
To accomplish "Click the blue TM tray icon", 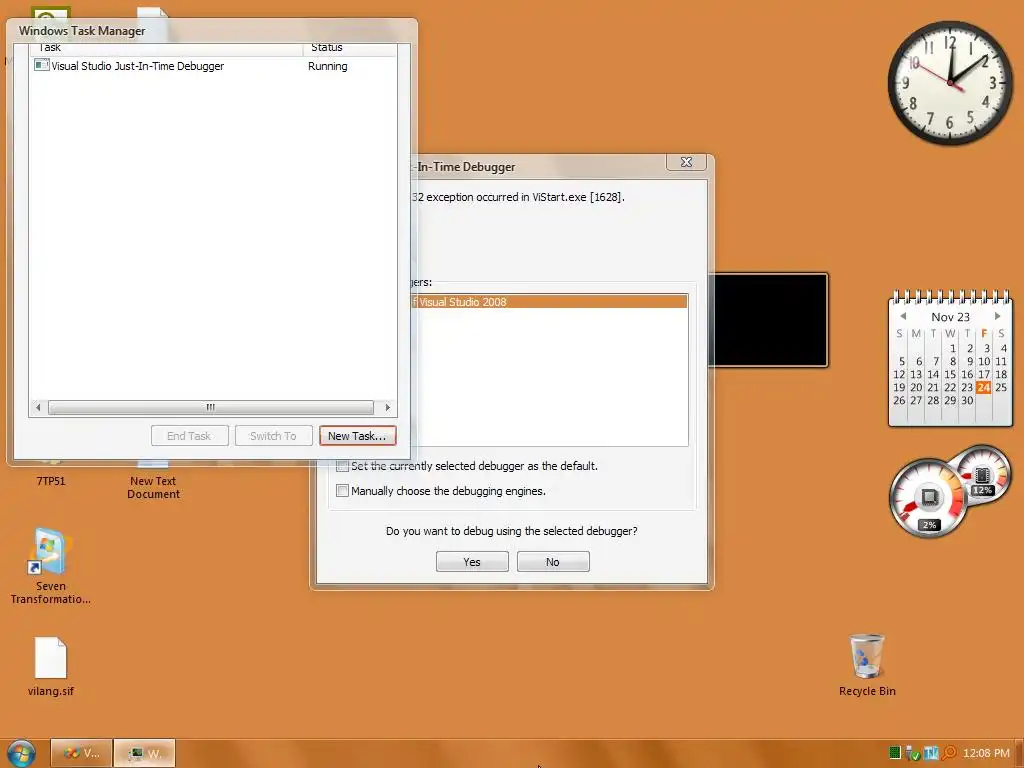I will coord(931,753).
